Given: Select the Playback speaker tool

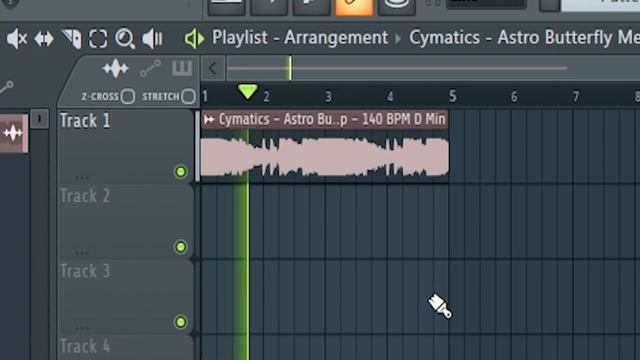Looking at the screenshot, I should 152,39.
